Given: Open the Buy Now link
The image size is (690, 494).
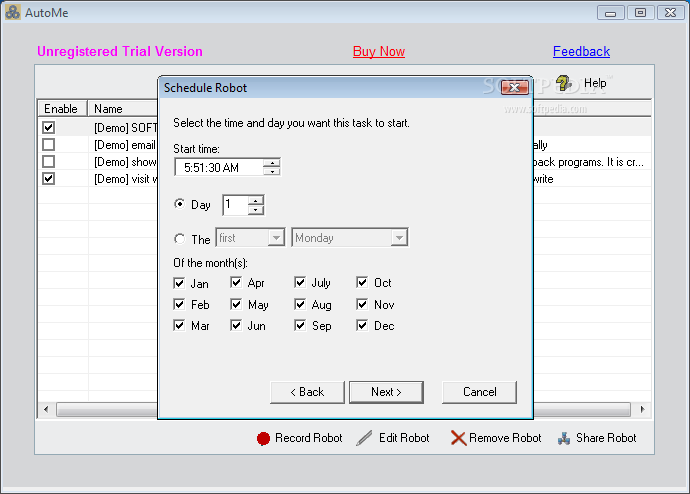Looking at the screenshot, I should pos(379,51).
